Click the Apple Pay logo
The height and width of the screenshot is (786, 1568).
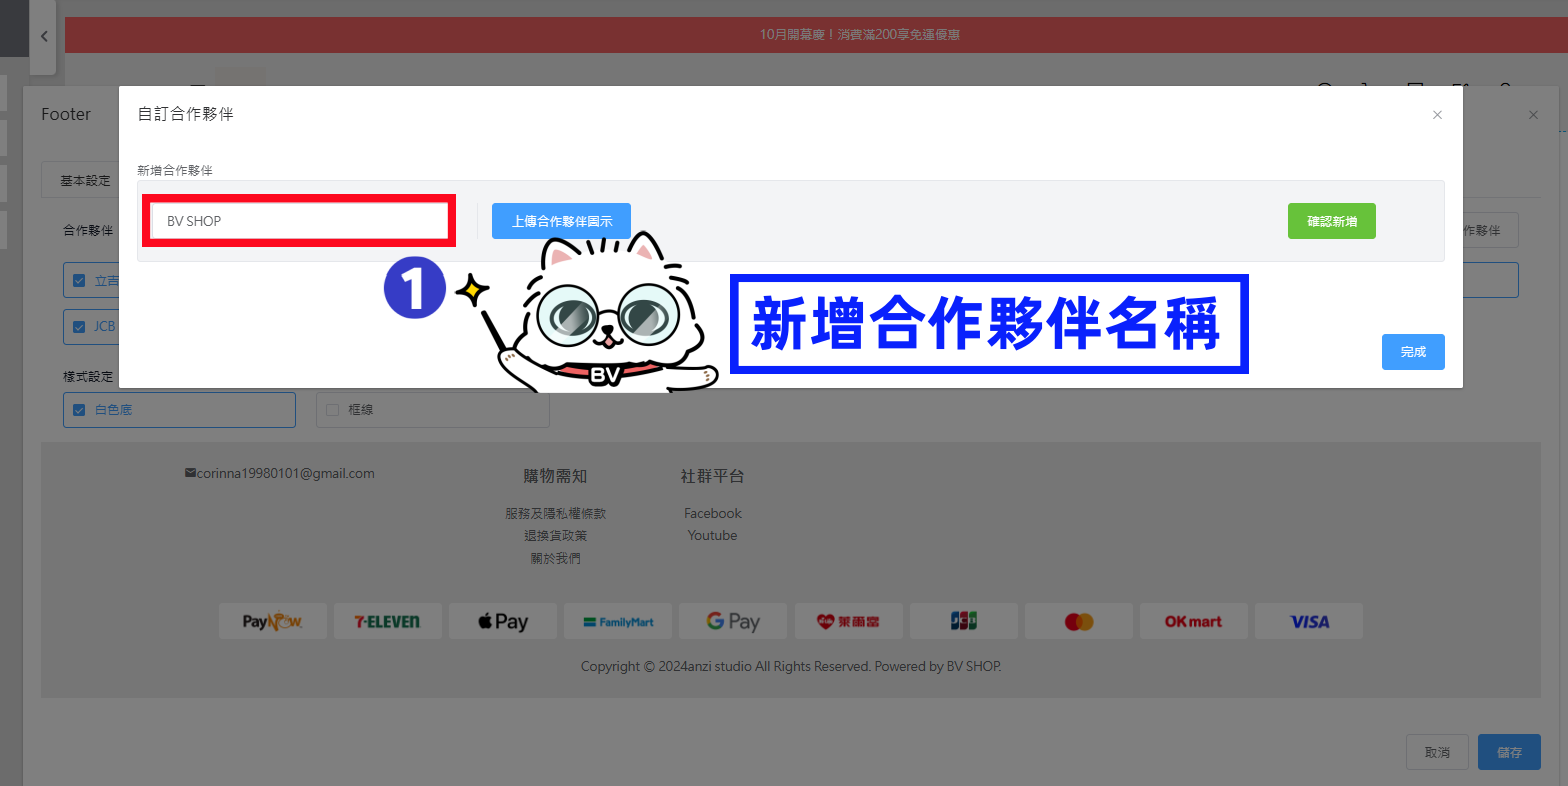503,621
